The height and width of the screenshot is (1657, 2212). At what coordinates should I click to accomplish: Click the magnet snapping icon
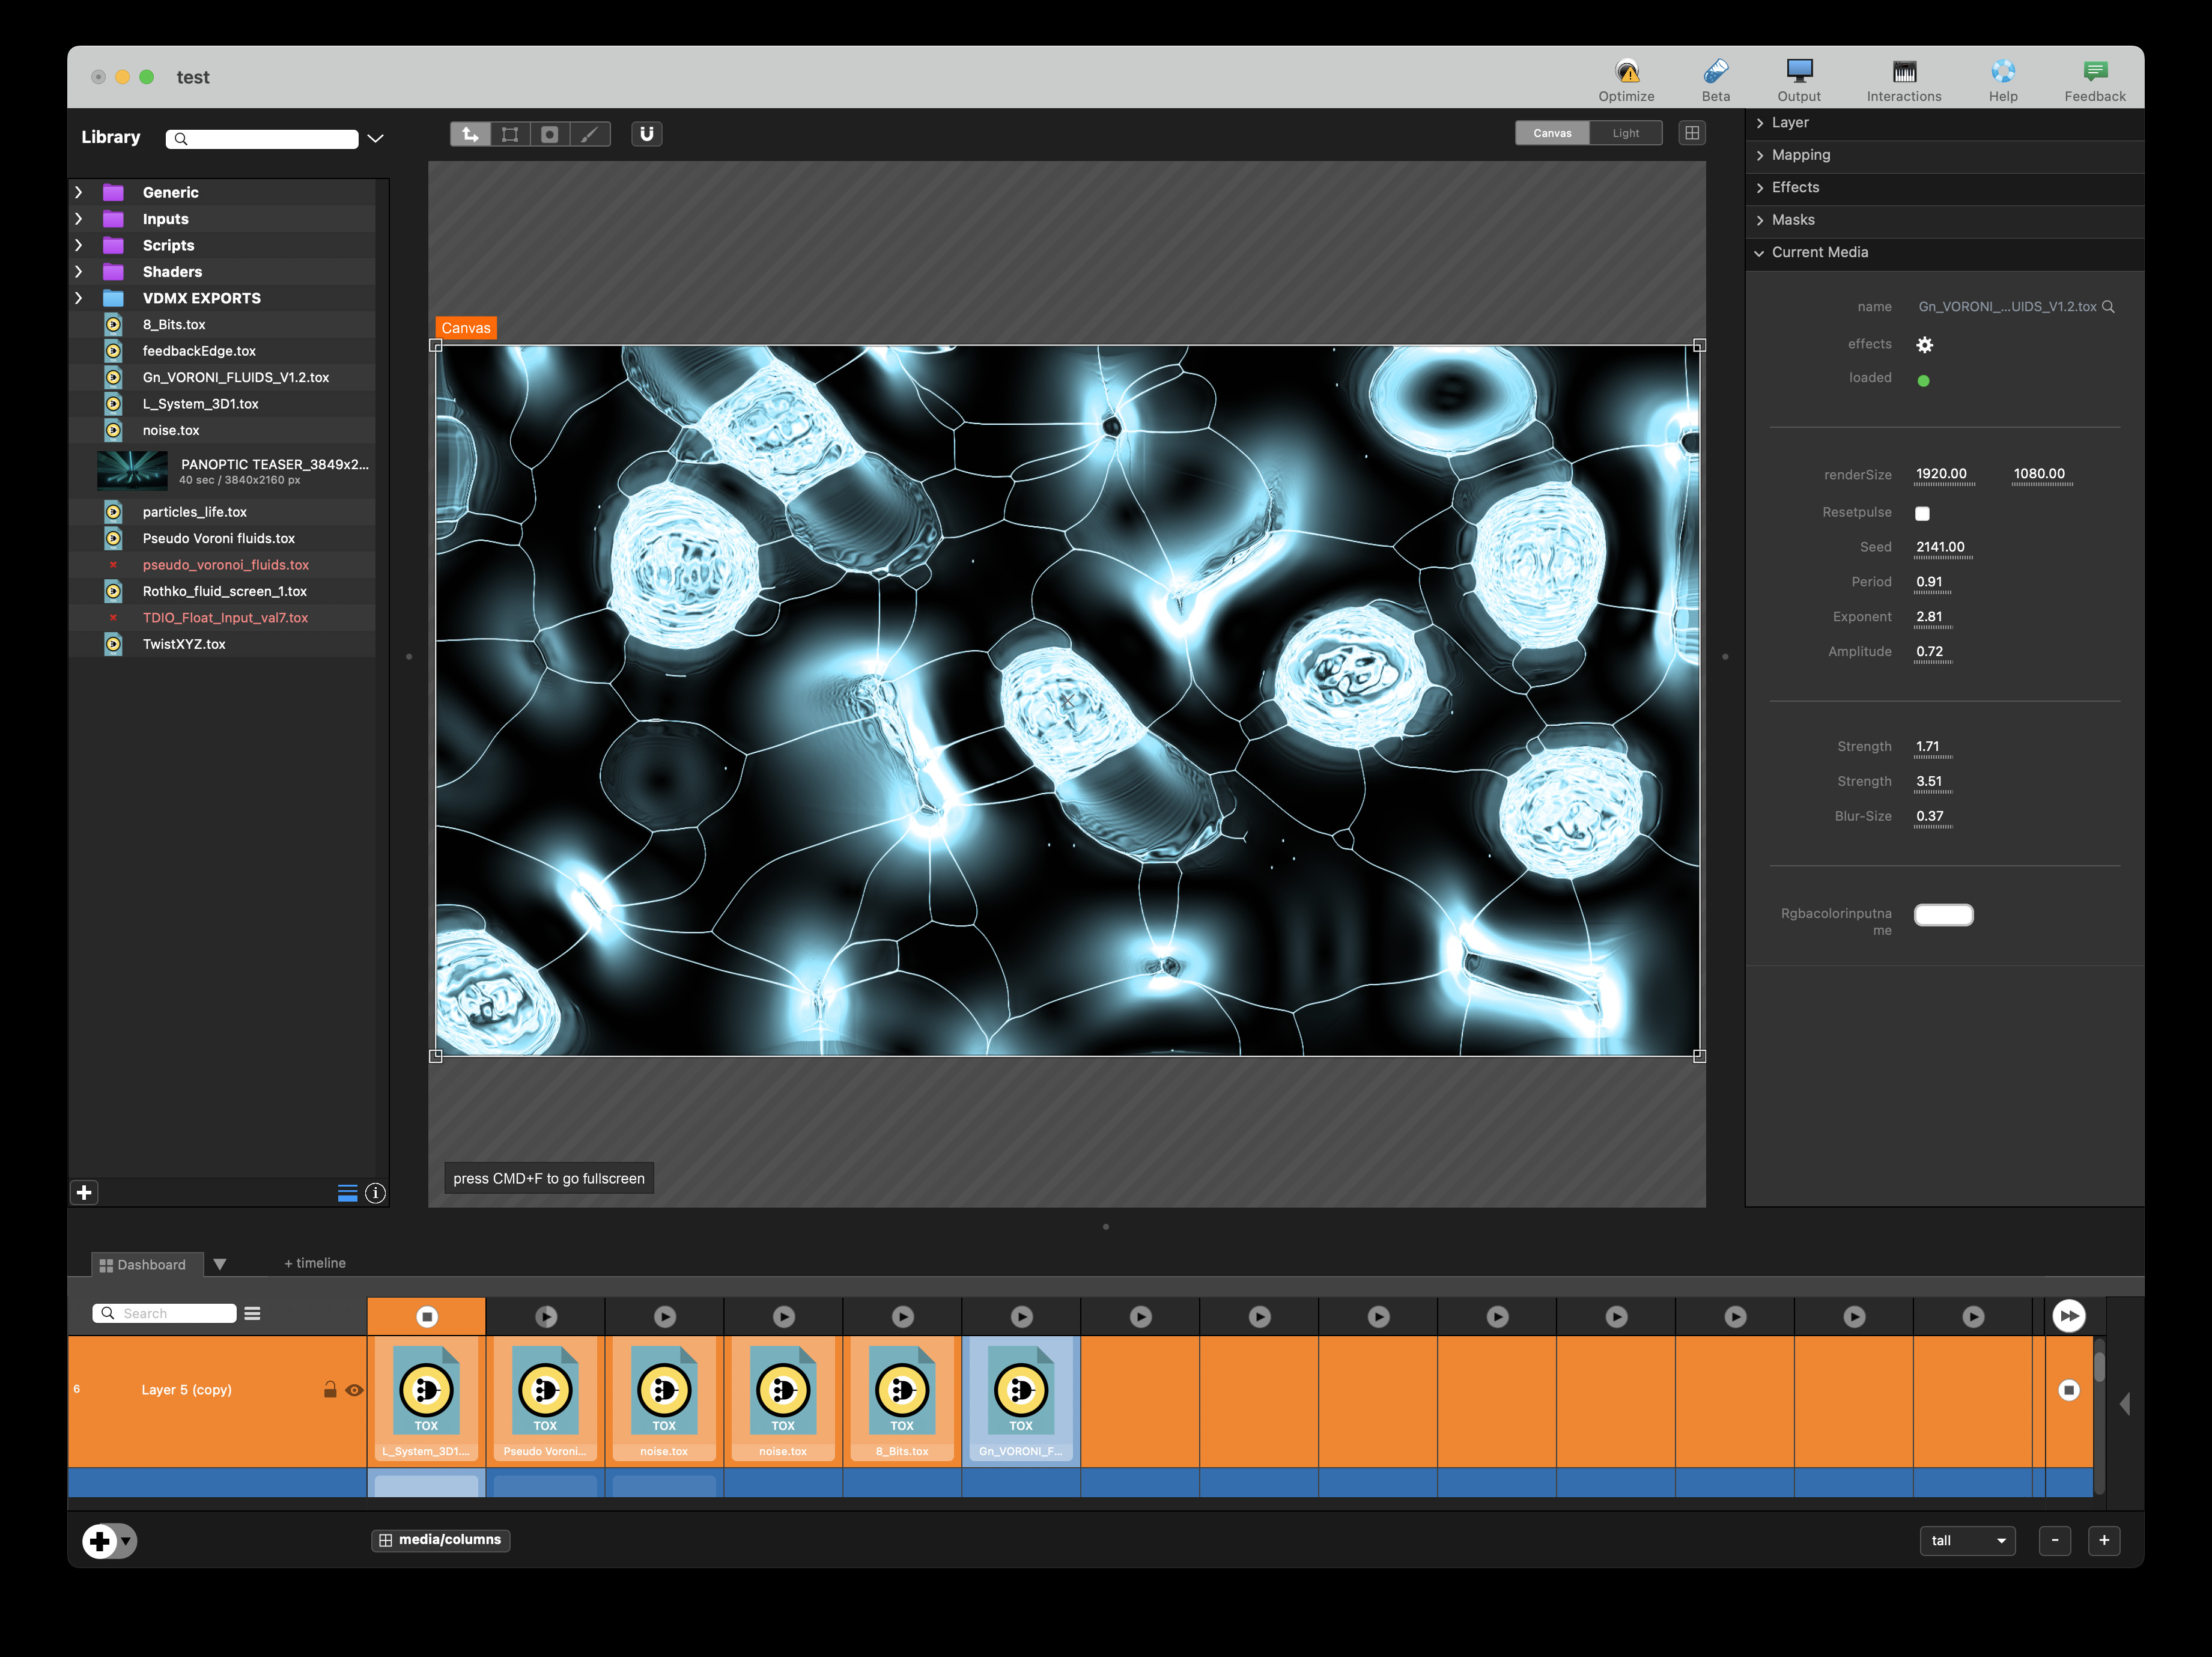click(x=646, y=134)
